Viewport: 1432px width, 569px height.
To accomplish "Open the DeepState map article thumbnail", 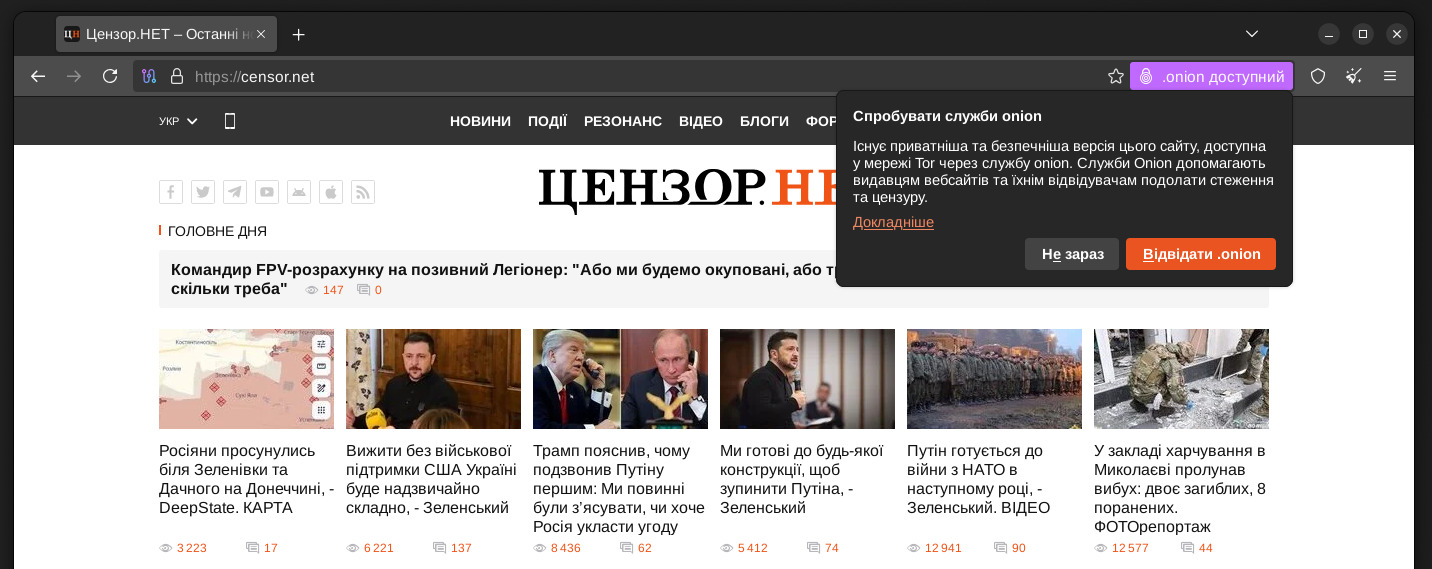I will (246, 379).
